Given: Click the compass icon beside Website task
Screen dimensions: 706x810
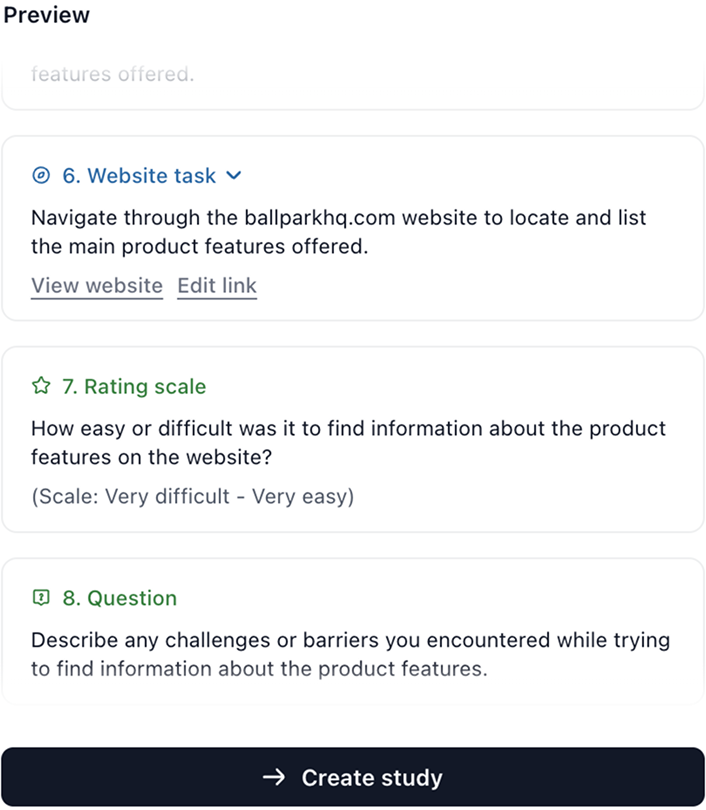Looking at the screenshot, I should [x=41, y=176].
